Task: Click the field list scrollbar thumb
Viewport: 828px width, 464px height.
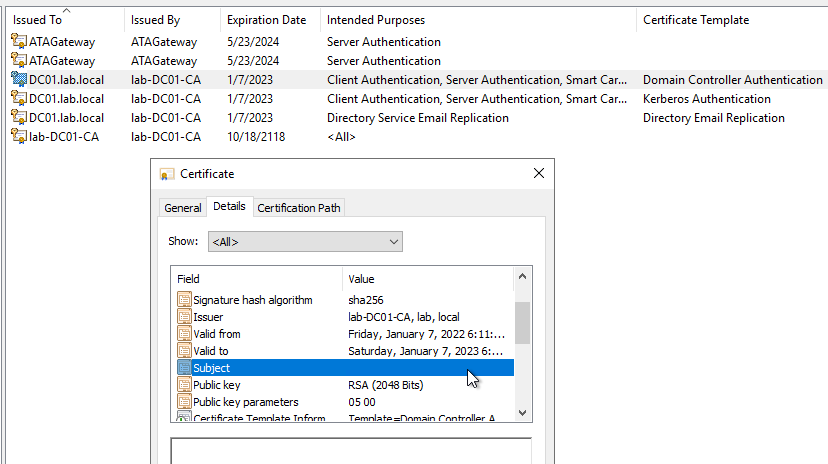Action: tap(522, 323)
